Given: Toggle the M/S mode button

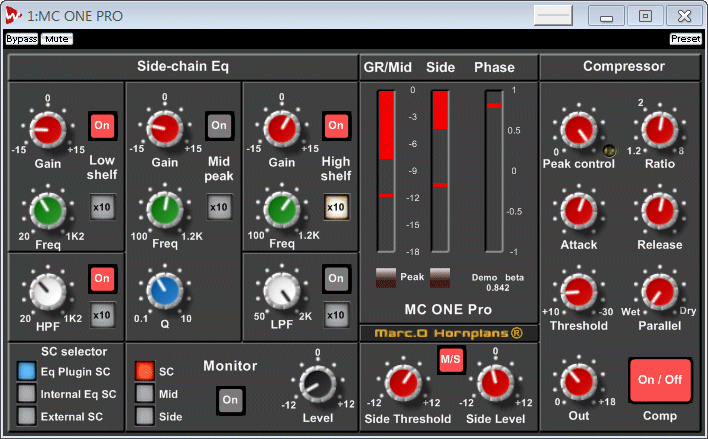Looking at the screenshot, I should (x=451, y=360).
